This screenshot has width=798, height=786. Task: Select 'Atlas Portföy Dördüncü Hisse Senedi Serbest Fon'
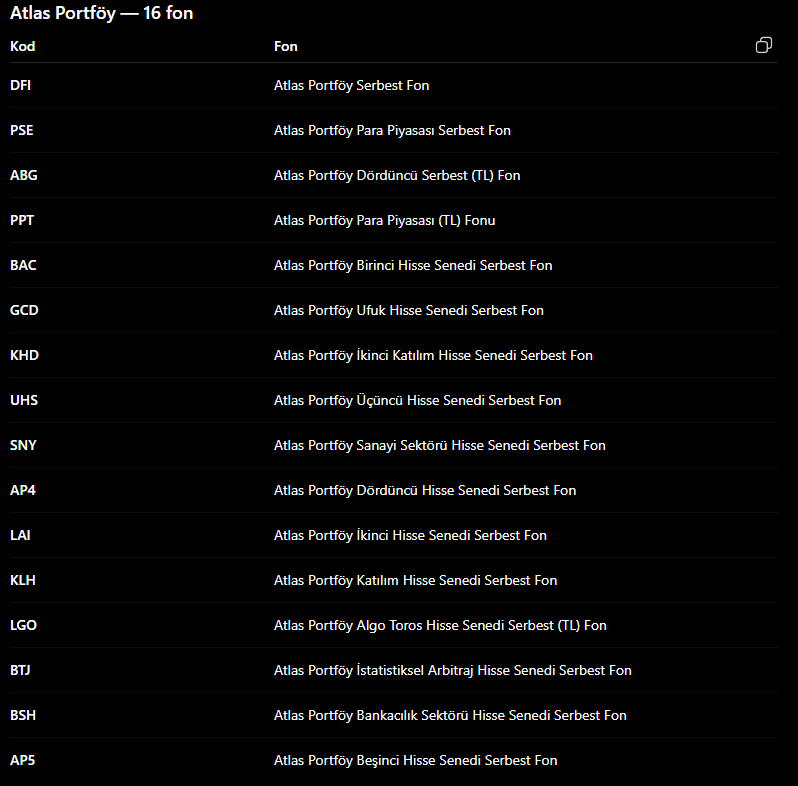click(x=425, y=491)
